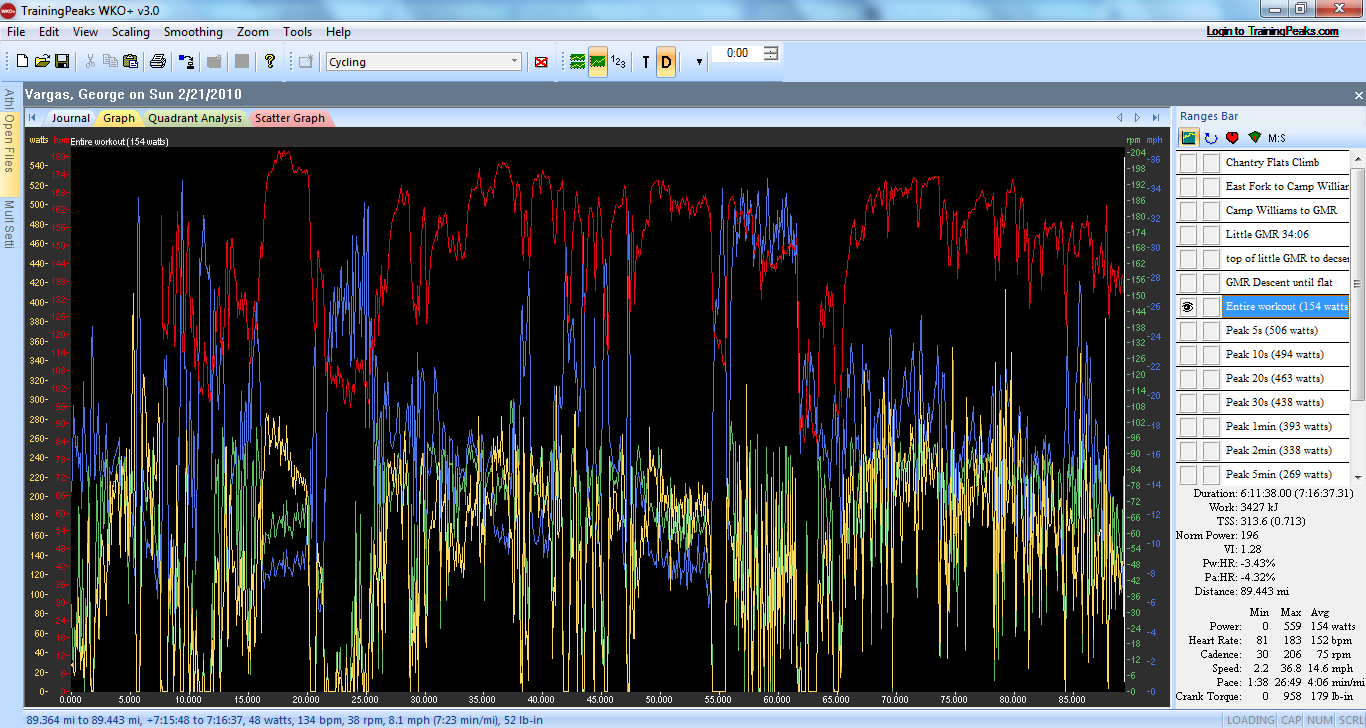Click the 0:00 smoothing time stepper

[771, 53]
